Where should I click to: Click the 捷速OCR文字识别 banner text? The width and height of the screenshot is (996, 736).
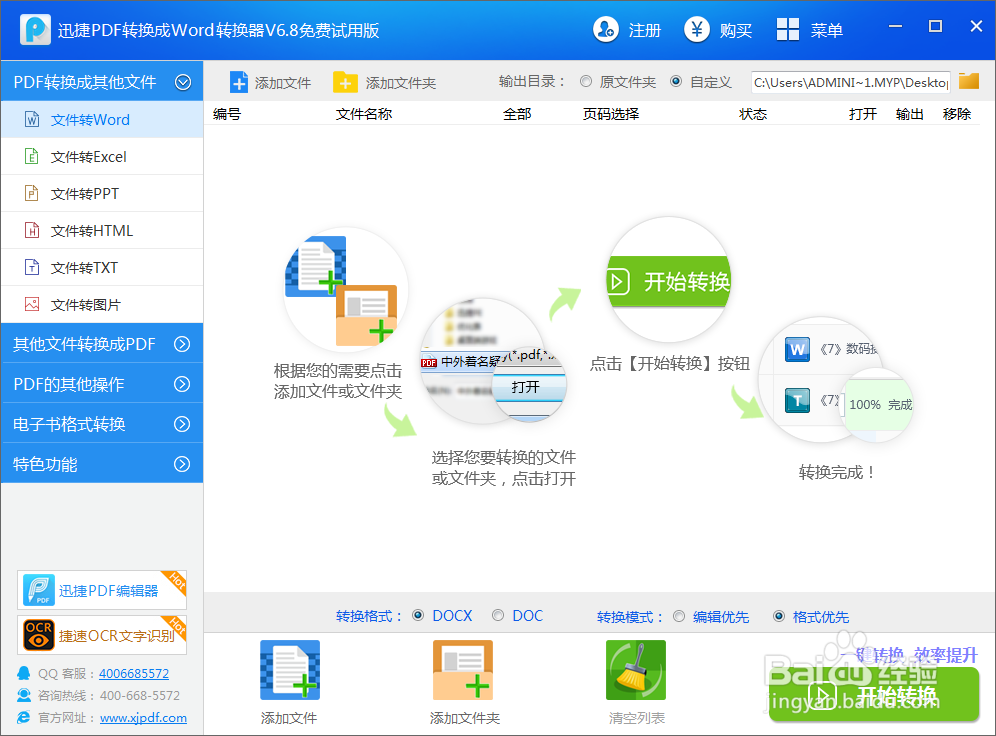click(117, 636)
